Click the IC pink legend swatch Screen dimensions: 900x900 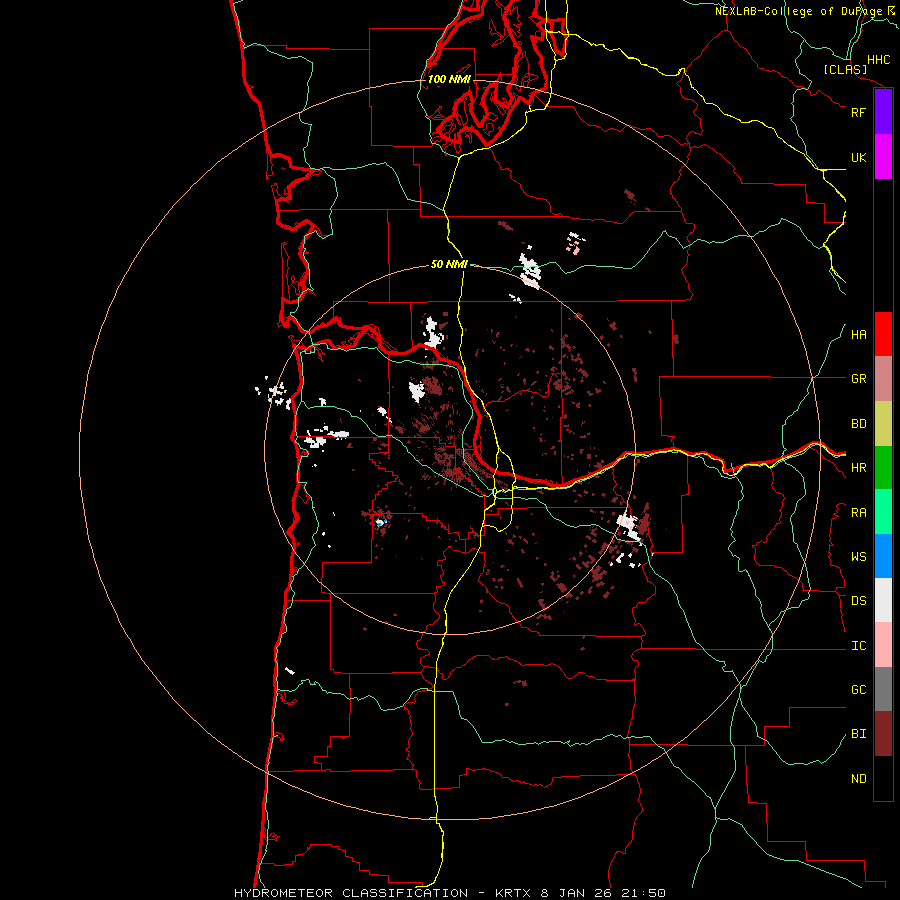click(883, 645)
